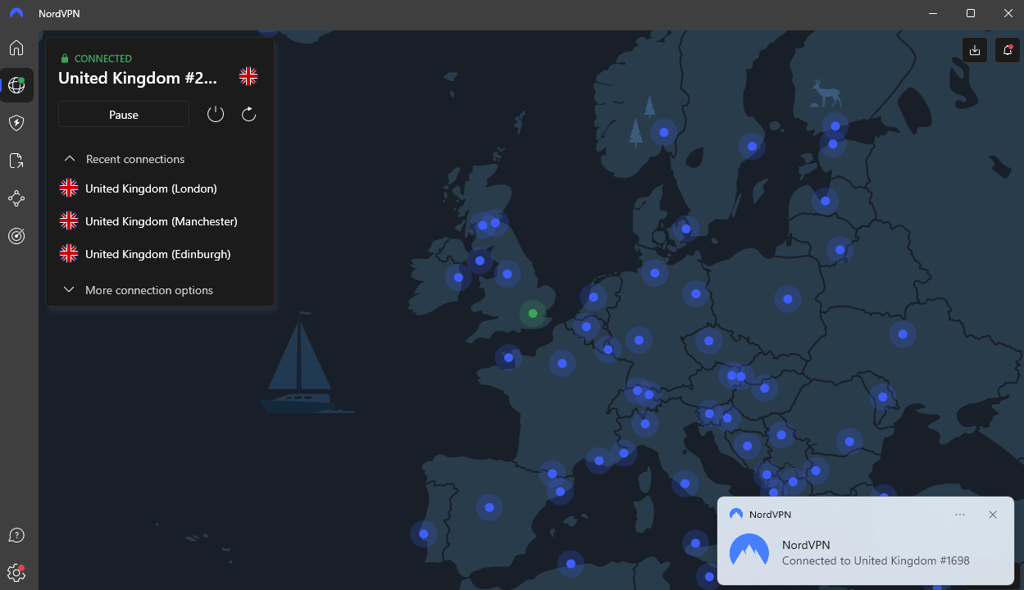Click the disconnect power icon
The image size is (1024, 590).
coord(216,114)
